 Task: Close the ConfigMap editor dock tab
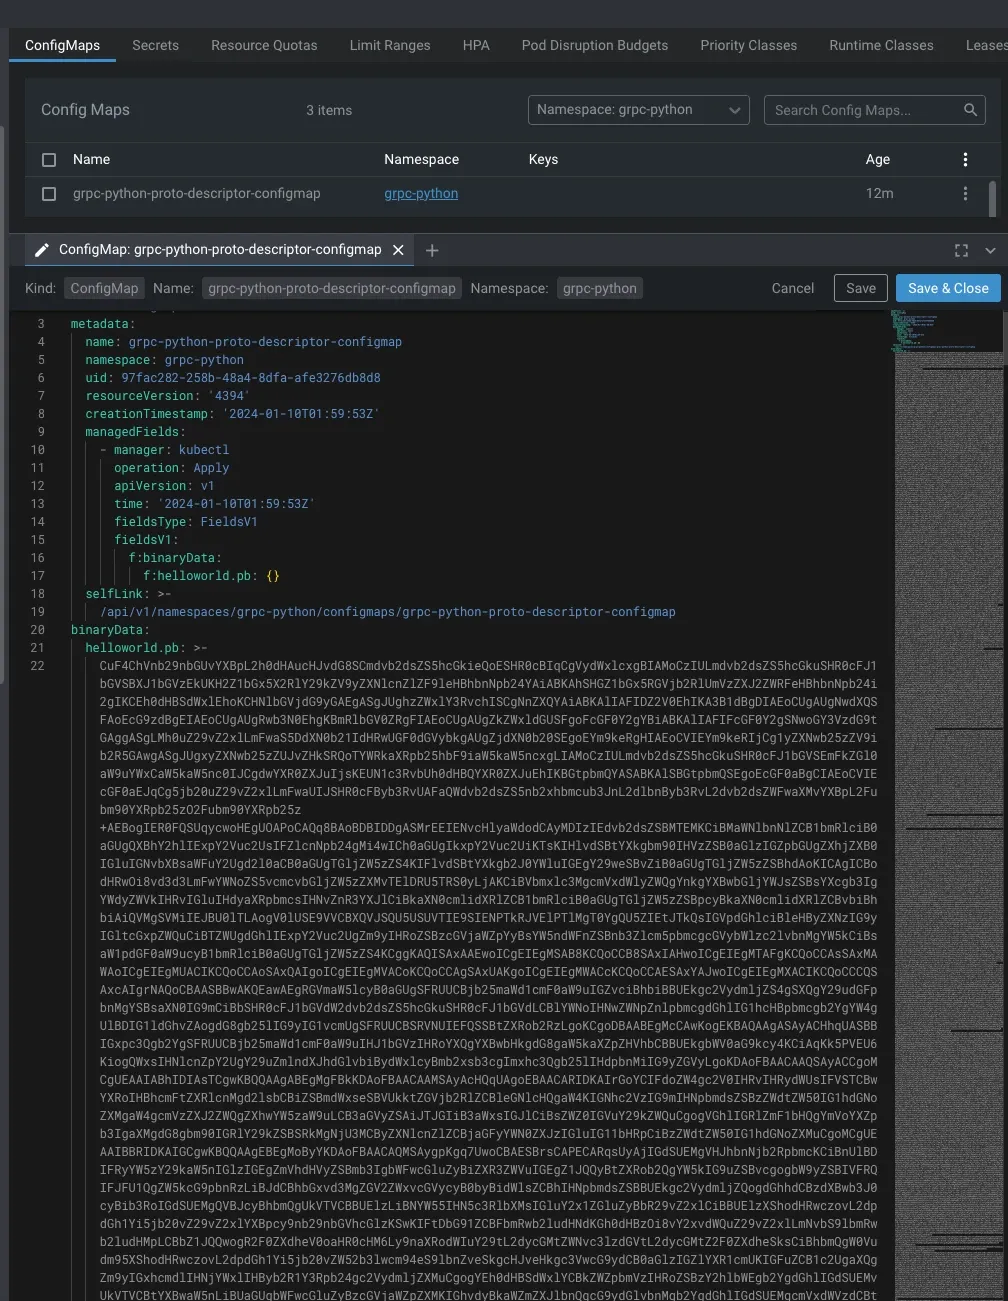click(398, 250)
